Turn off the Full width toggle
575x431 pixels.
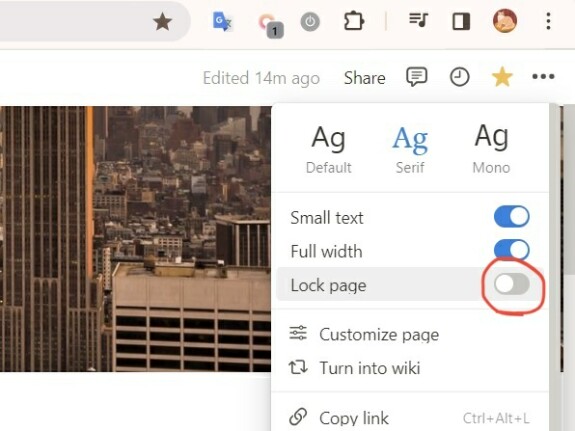point(512,249)
